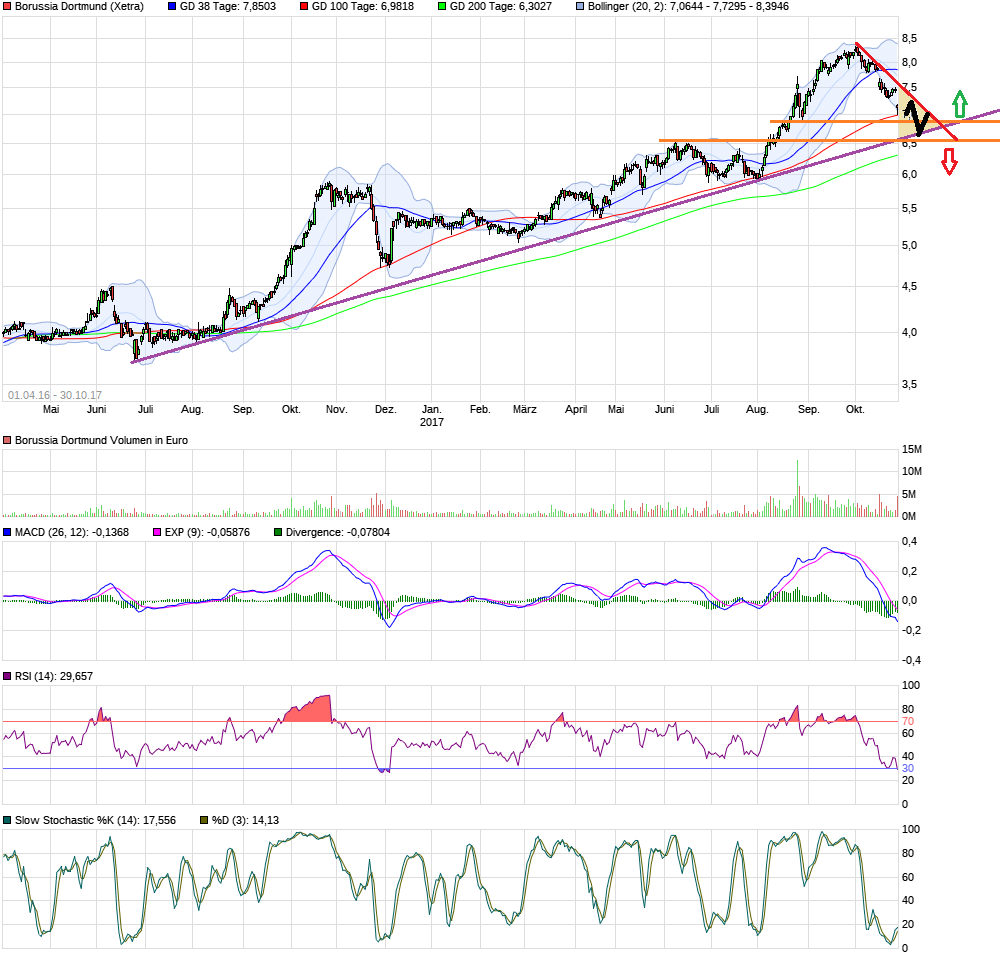Screen dimensions: 1000x958
Task: Click the 'April' month label on axis
Action: [576, 409]
